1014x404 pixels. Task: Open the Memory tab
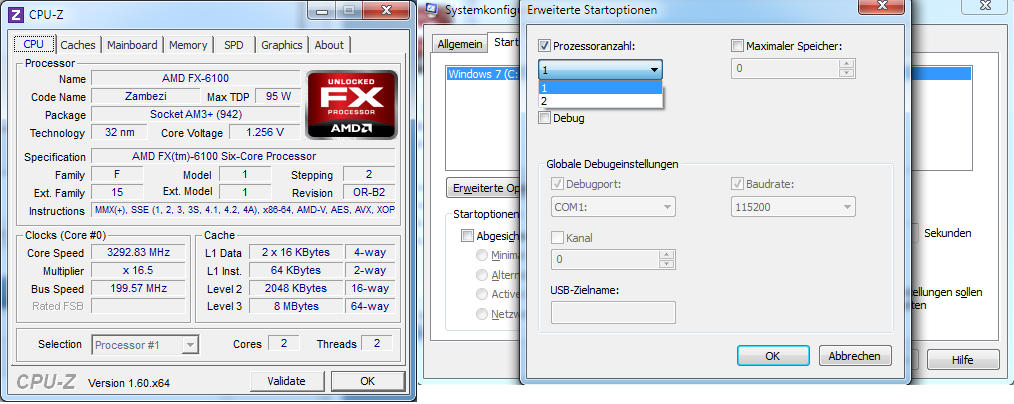(x=188, y=45)
